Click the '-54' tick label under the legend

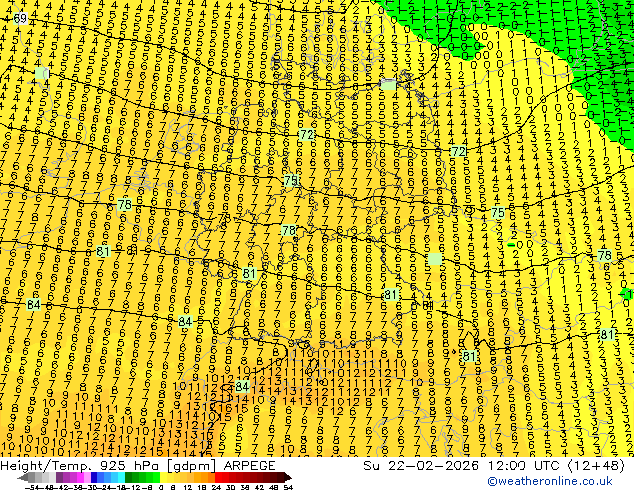32,487
